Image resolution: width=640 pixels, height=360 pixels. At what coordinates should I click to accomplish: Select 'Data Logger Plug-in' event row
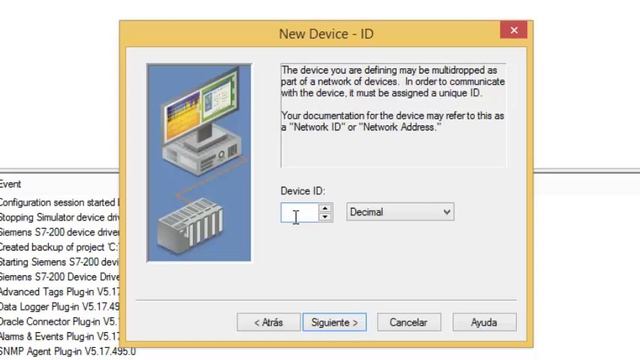coord(59,307)
